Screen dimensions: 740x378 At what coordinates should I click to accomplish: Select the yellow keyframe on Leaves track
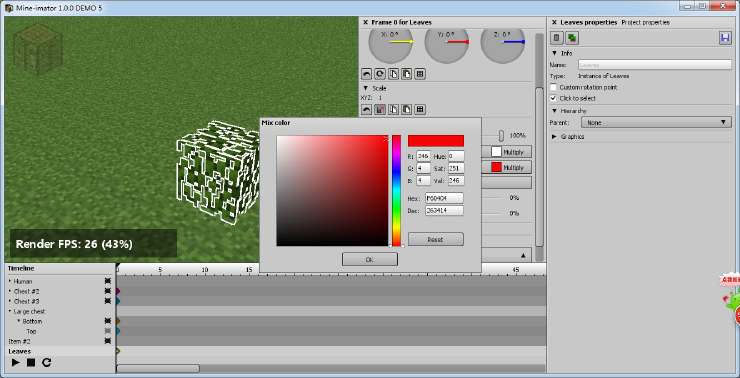(x=118, y=351)
